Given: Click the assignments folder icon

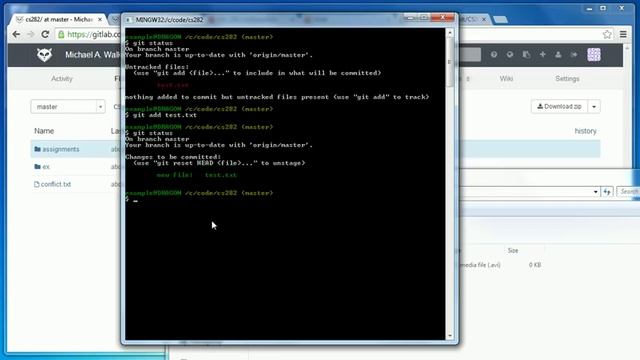Looking at the screenshot, I should tap(38, 149).
